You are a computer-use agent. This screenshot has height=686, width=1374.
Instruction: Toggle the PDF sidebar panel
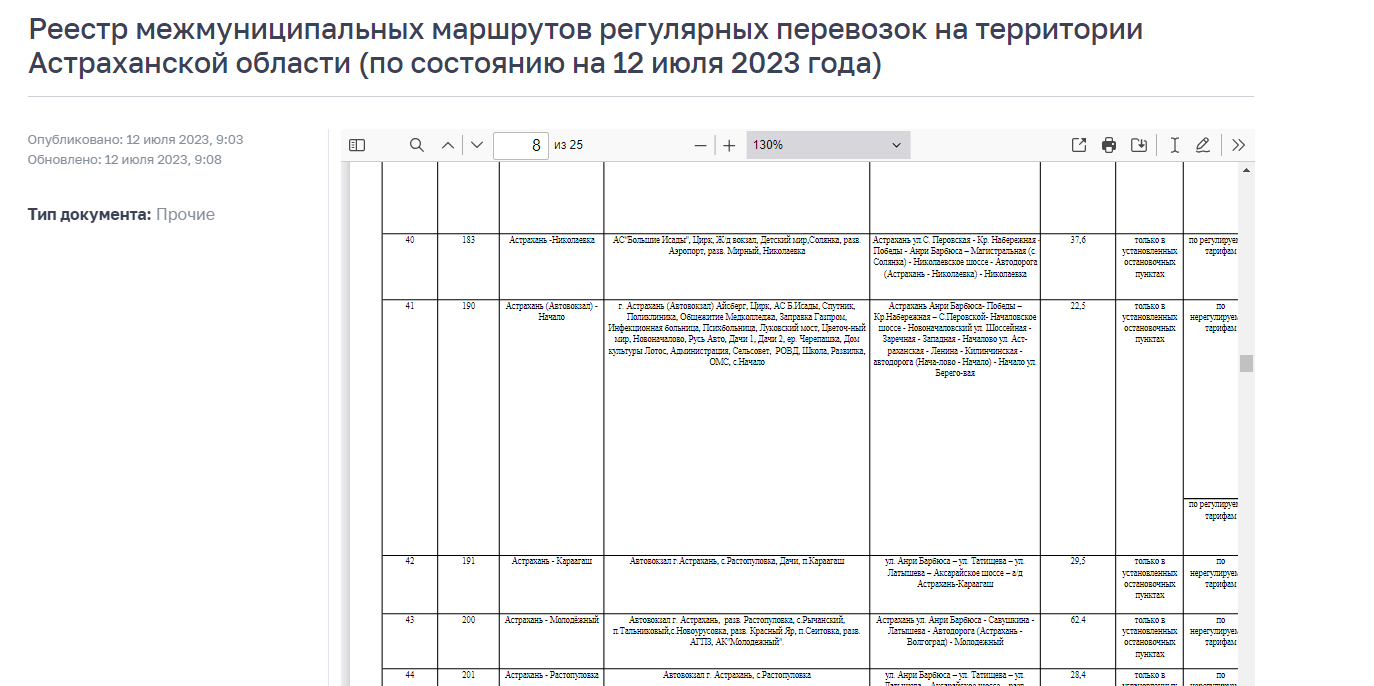(x=357, y=145)
